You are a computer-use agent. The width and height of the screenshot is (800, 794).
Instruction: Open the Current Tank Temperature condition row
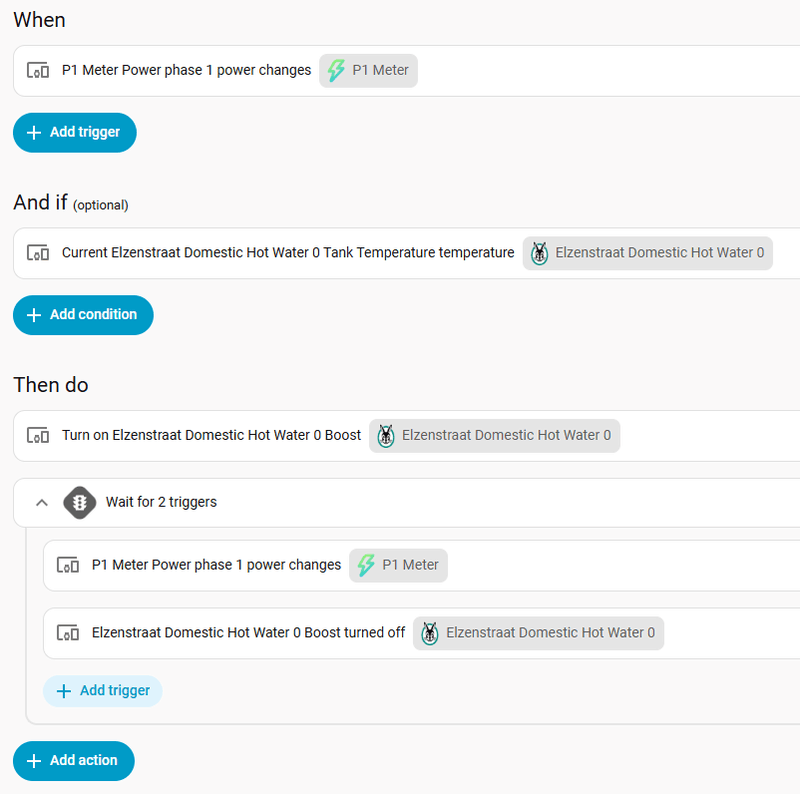coord(407,253)
